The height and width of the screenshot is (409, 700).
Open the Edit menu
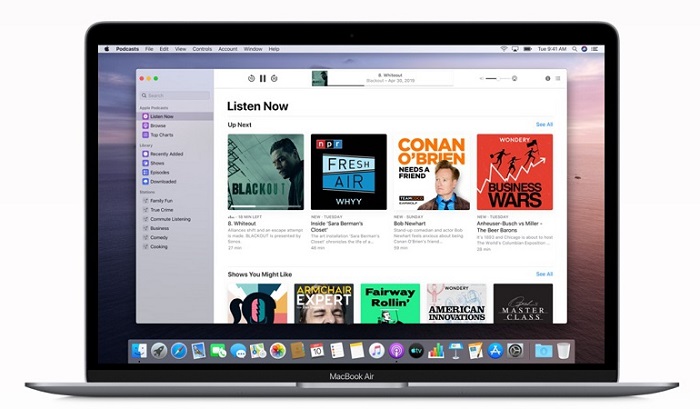pyautogui.click(x=164, y=49)
